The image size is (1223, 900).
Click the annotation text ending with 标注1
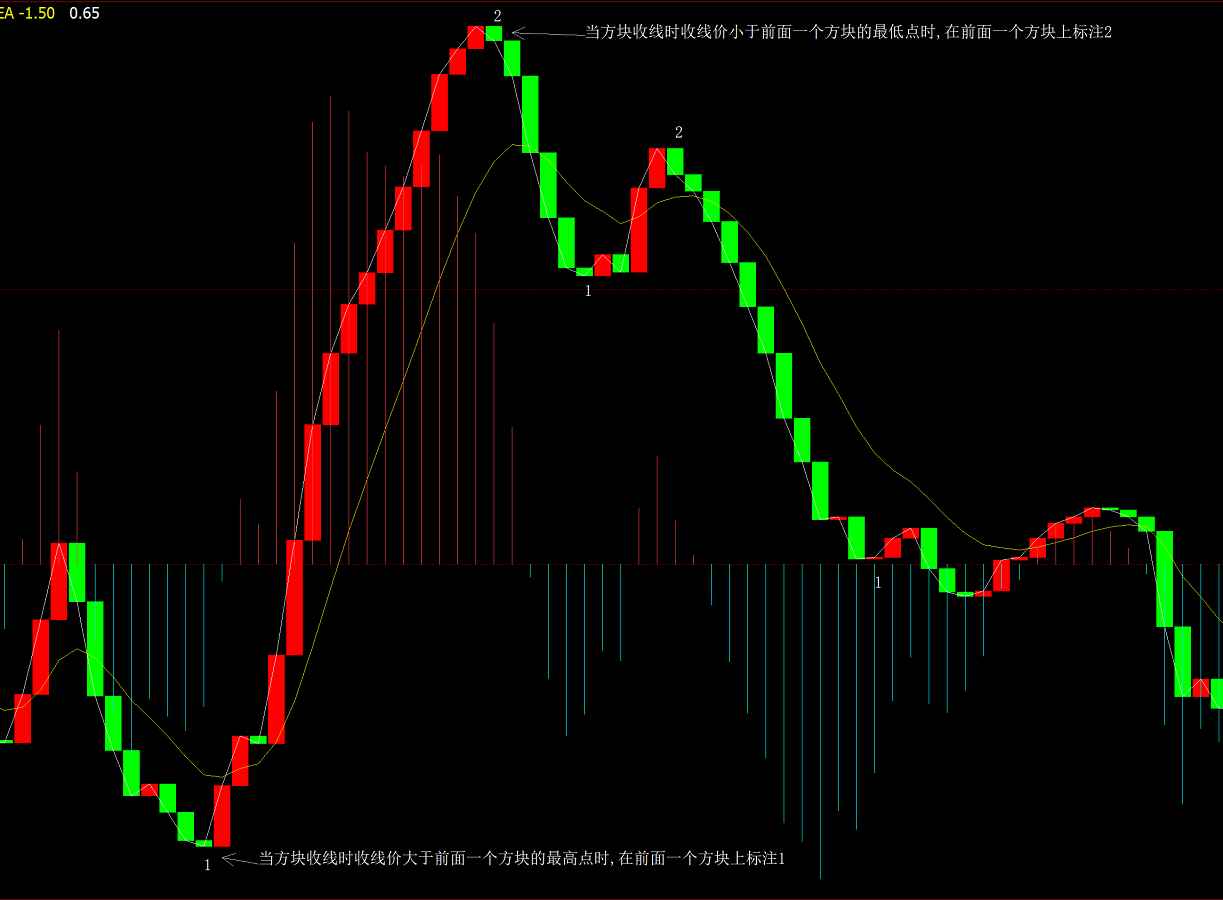tap(522, 858)
